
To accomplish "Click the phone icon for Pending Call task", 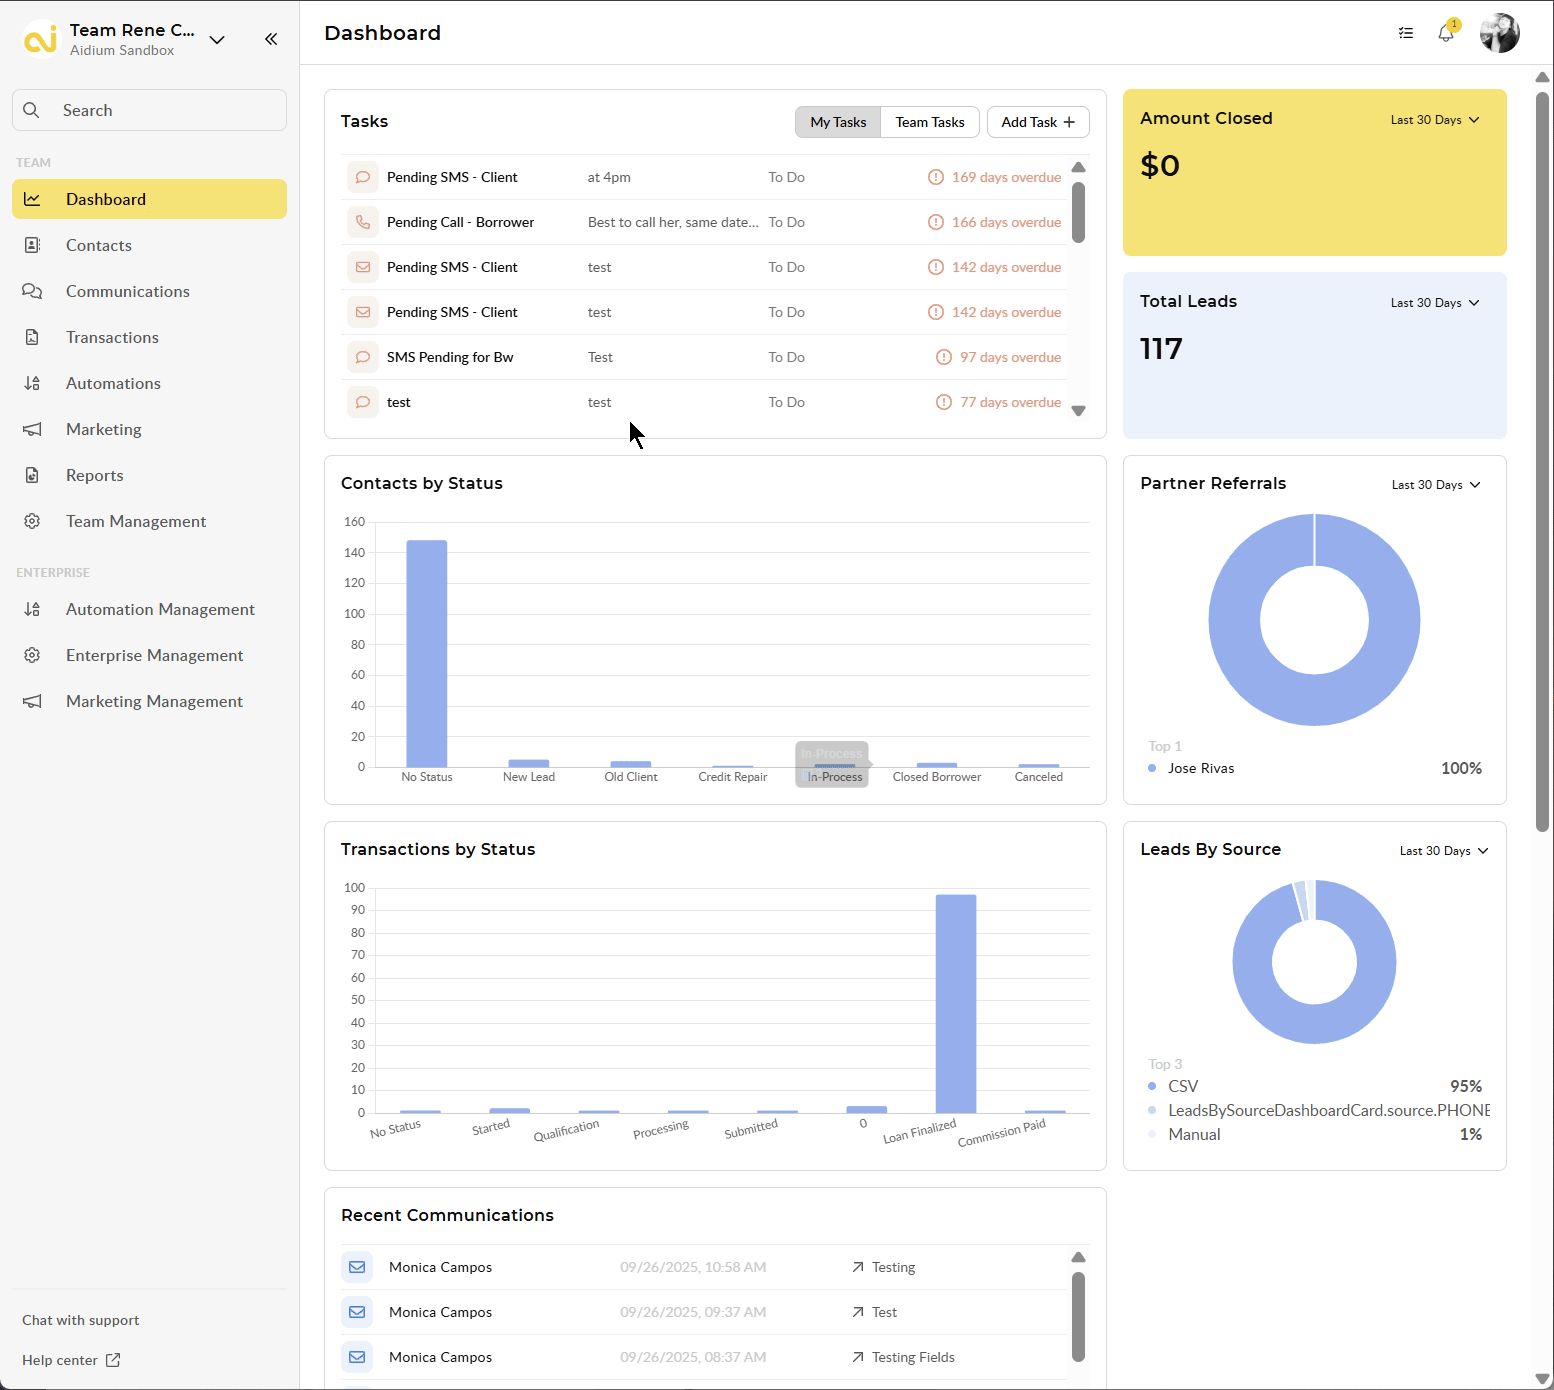I will (x=363, y=222).
